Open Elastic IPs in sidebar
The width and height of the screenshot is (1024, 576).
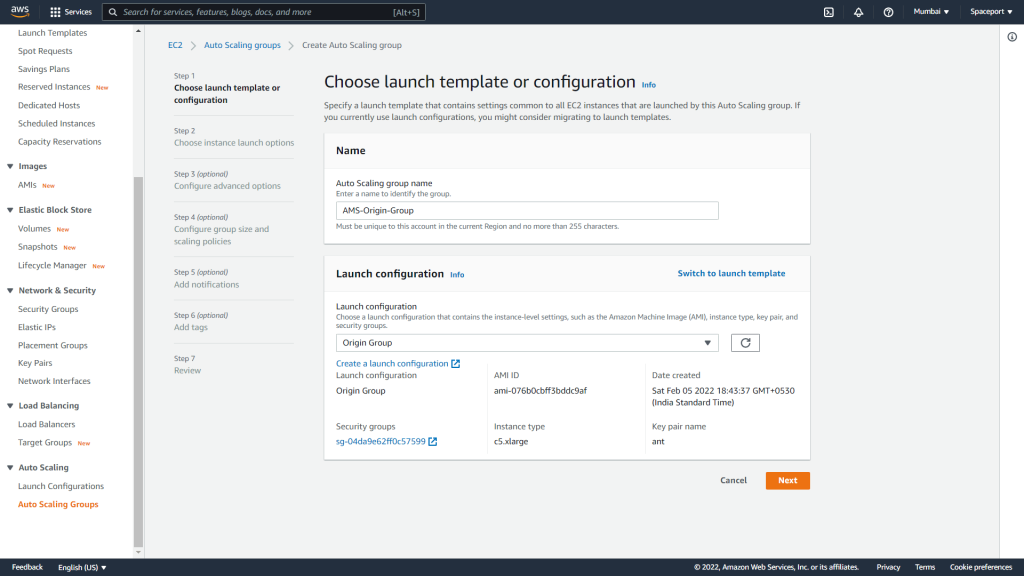(37, 327)
